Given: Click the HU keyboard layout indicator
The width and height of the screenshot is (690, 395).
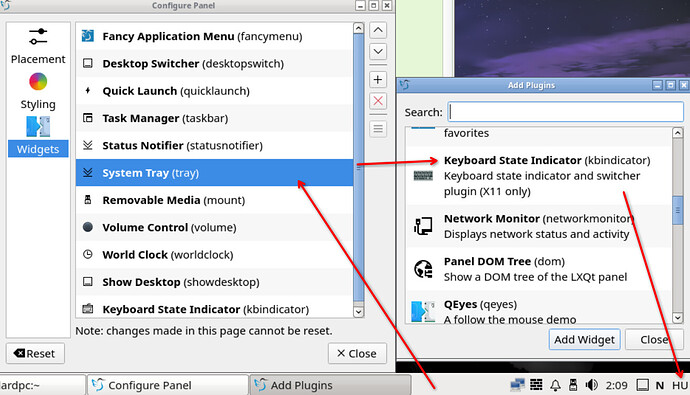Looking at the screenshot, I should tap(680, 385).
